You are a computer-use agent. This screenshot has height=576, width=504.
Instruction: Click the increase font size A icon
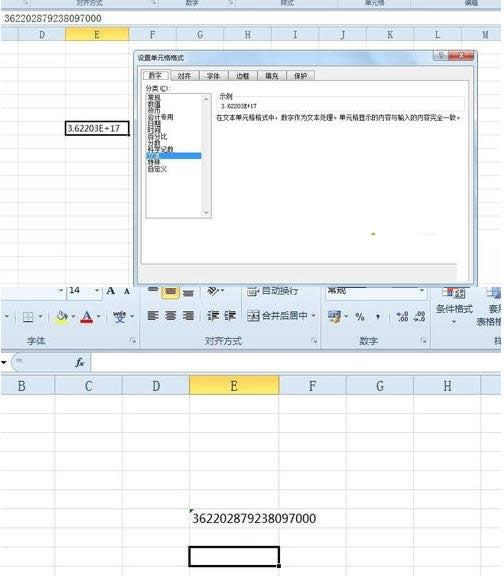110,291
